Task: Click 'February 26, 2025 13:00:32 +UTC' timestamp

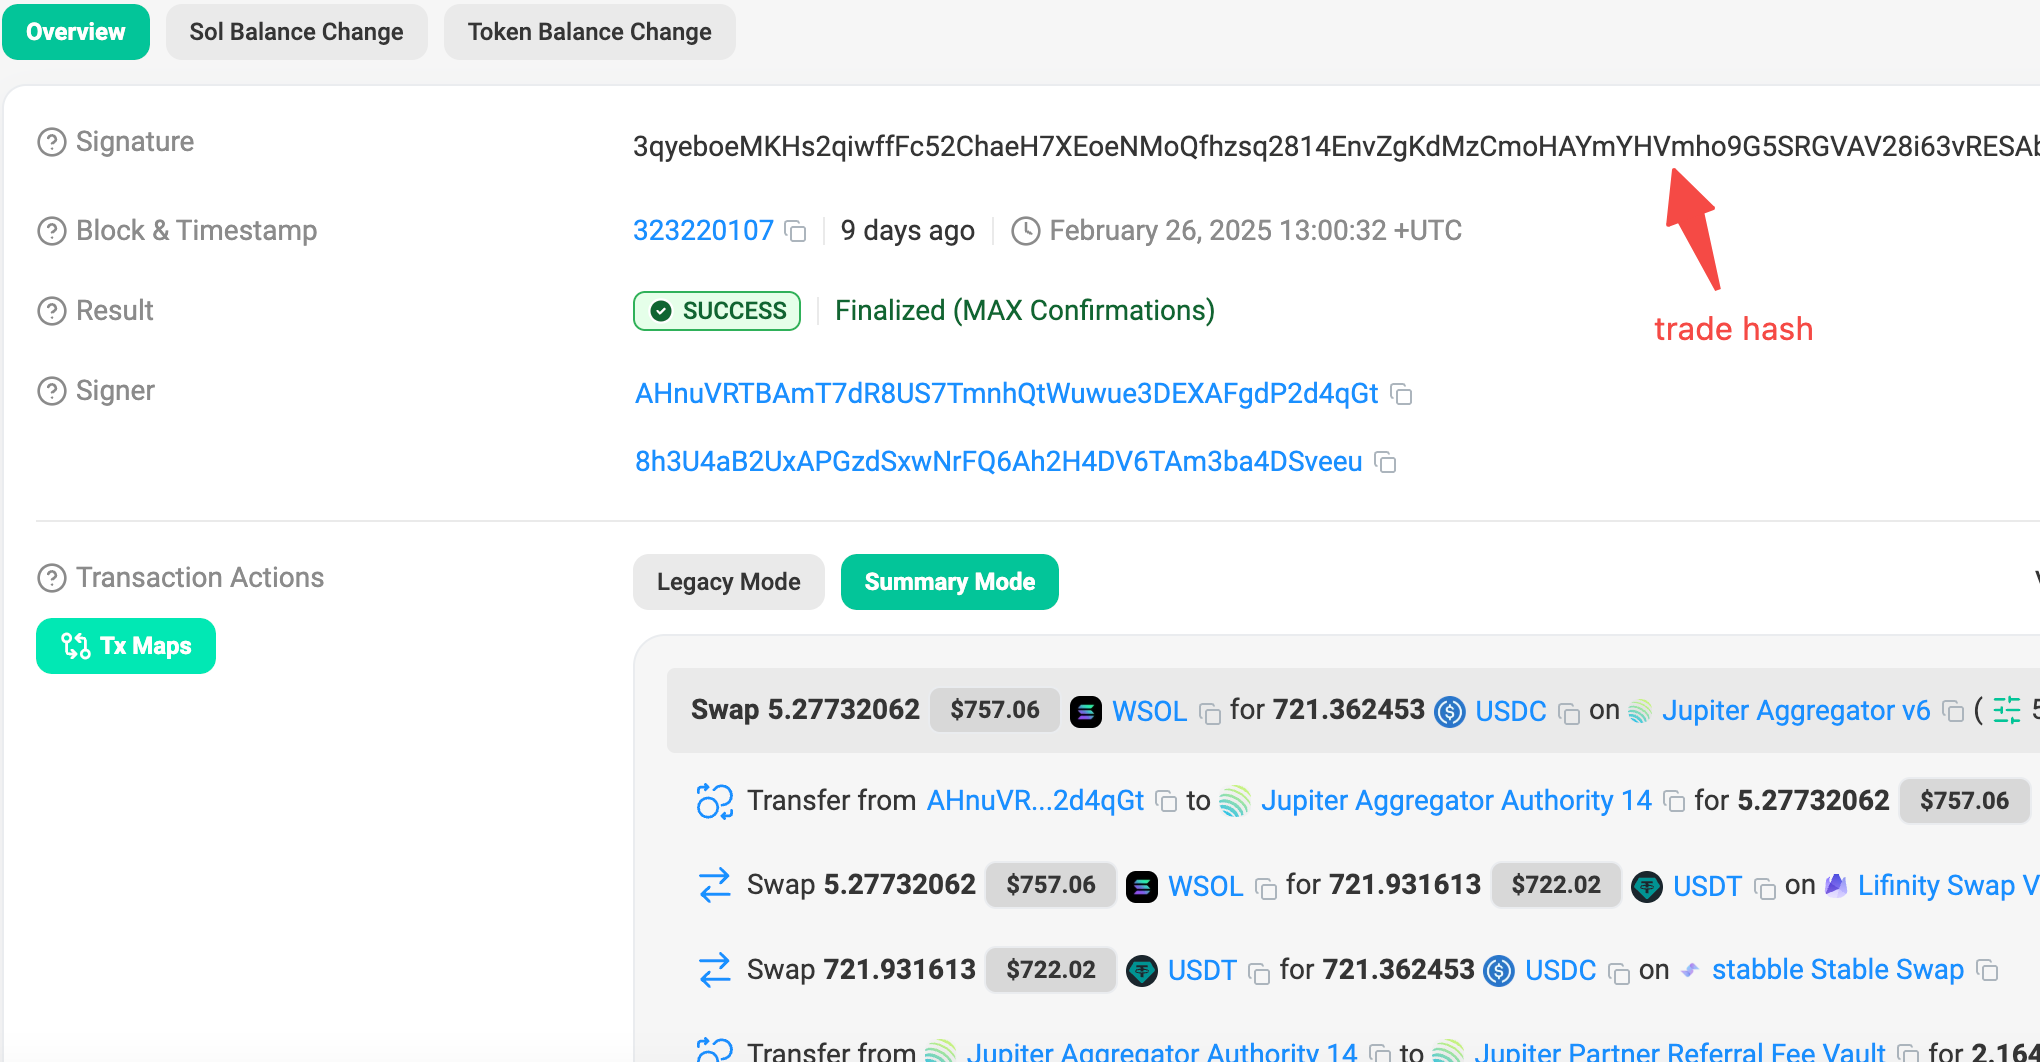Action: tap(1256, 231)
